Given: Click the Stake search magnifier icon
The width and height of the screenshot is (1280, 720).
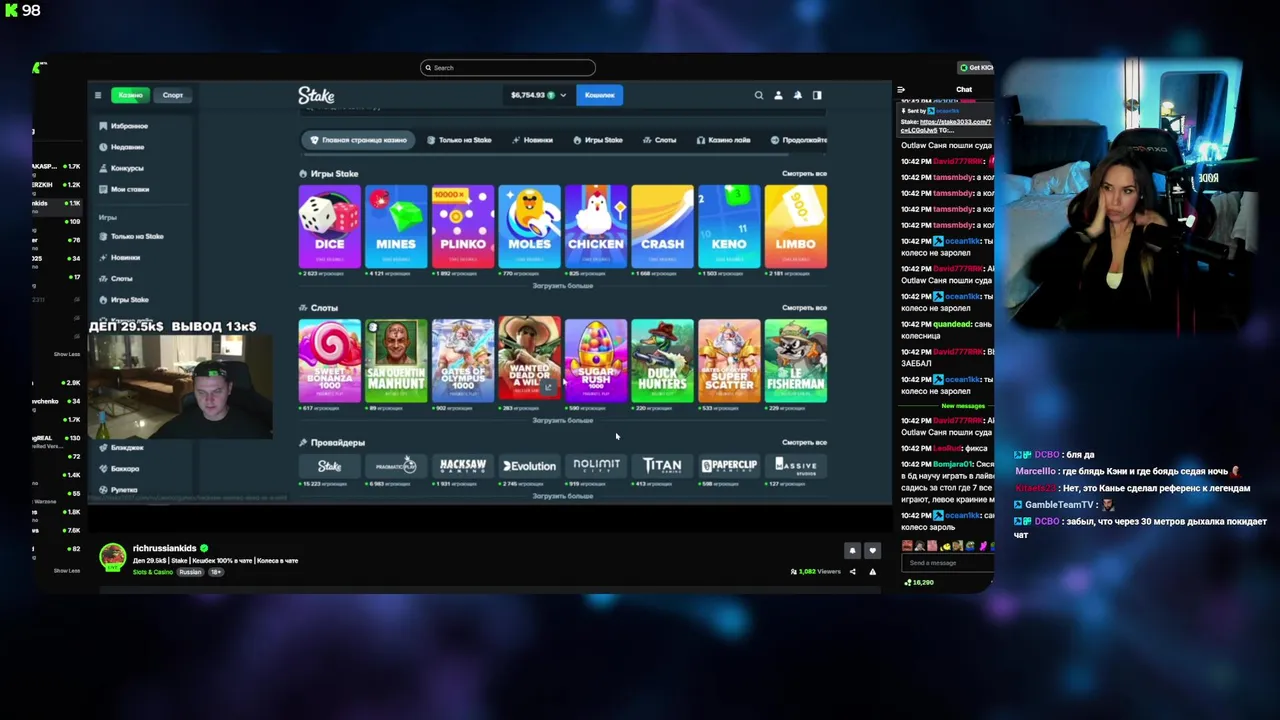Looking at the screenshot, I should coord(759,95).
